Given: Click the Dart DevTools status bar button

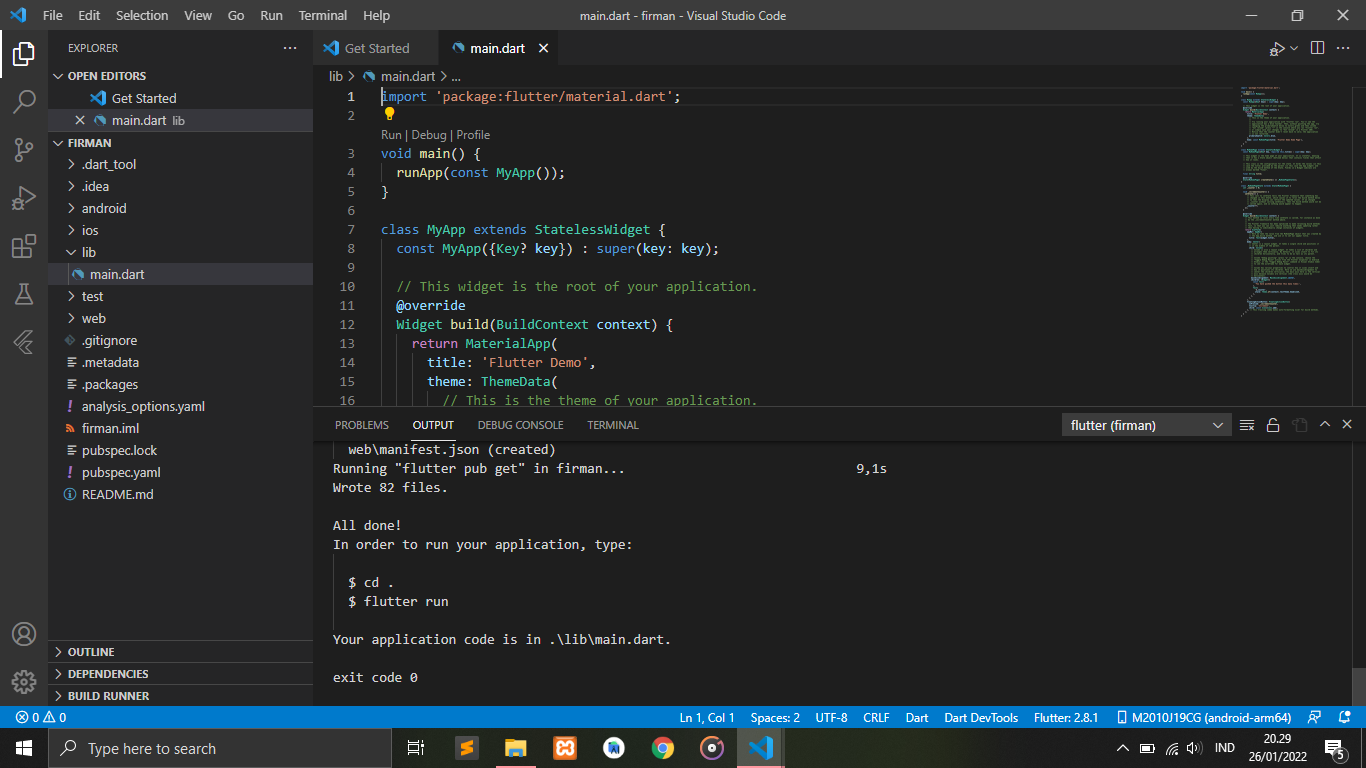Looking at the screenshot, I should (x=981, y=717).
